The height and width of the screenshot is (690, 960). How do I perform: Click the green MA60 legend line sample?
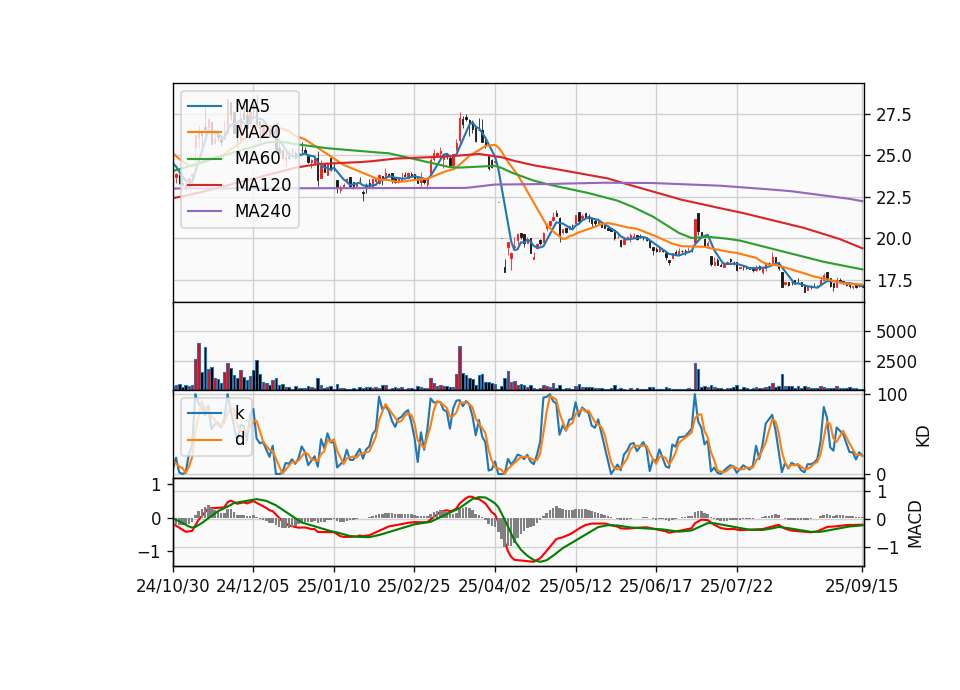[204, 159]
